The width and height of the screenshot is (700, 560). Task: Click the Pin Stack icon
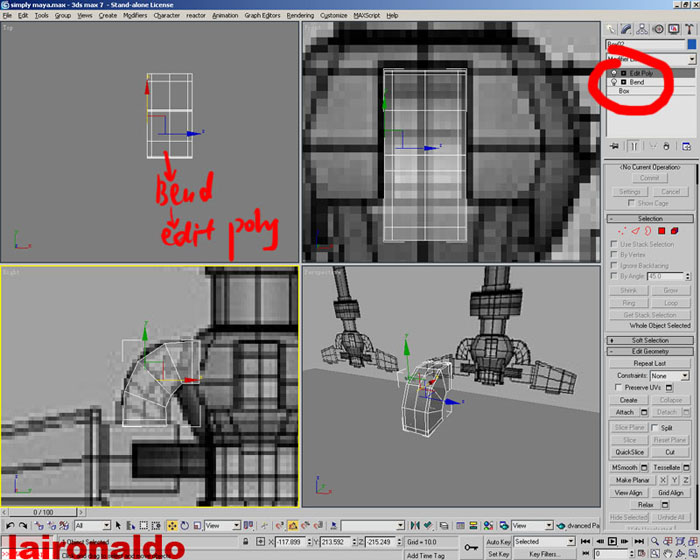[614, 145]
